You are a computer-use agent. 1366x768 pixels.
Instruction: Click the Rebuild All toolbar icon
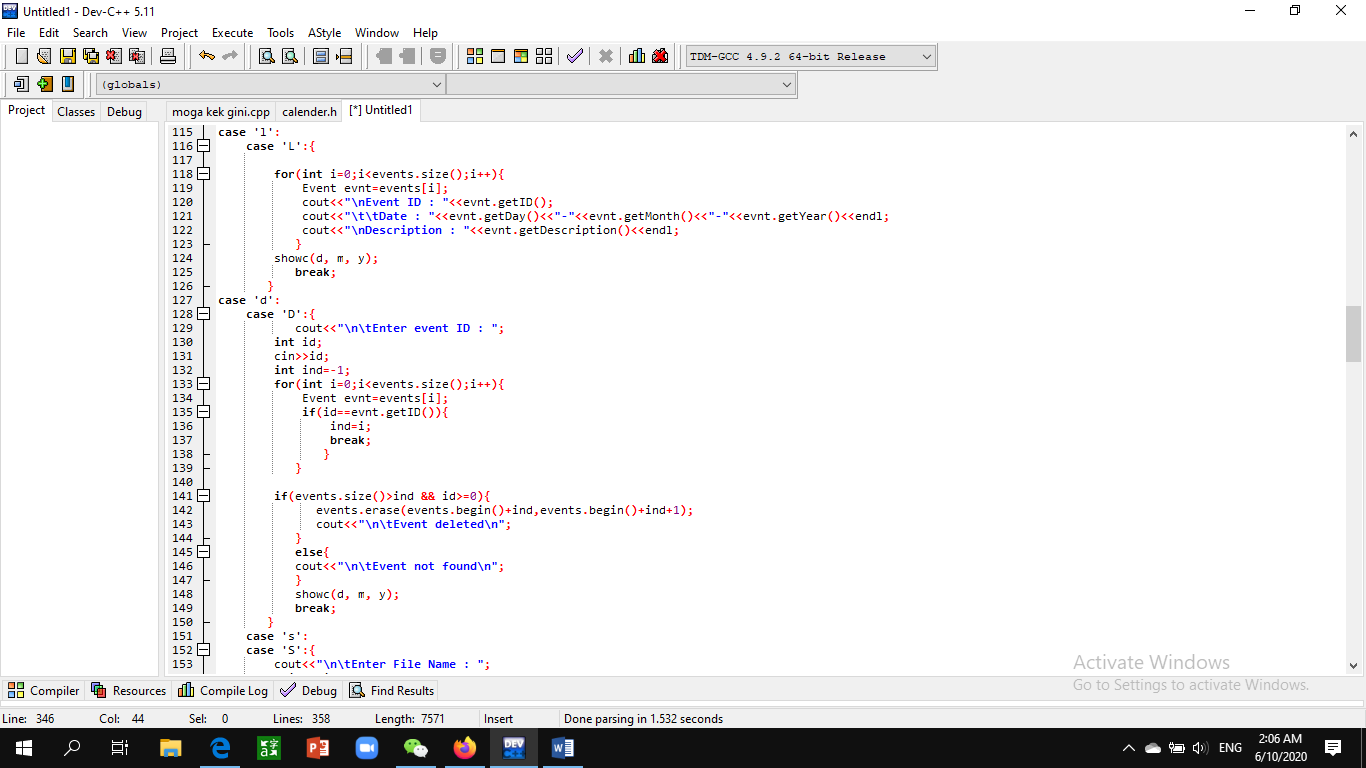(544, 56)
